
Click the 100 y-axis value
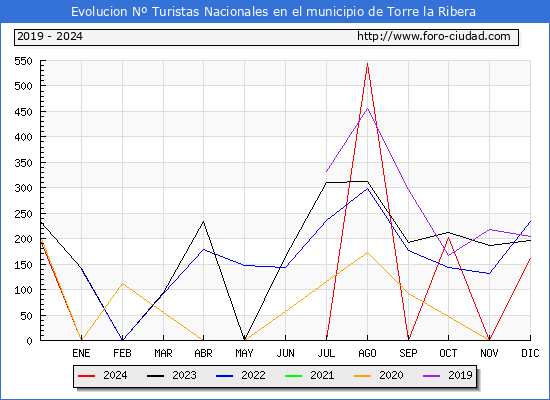(x=23, y=290)
